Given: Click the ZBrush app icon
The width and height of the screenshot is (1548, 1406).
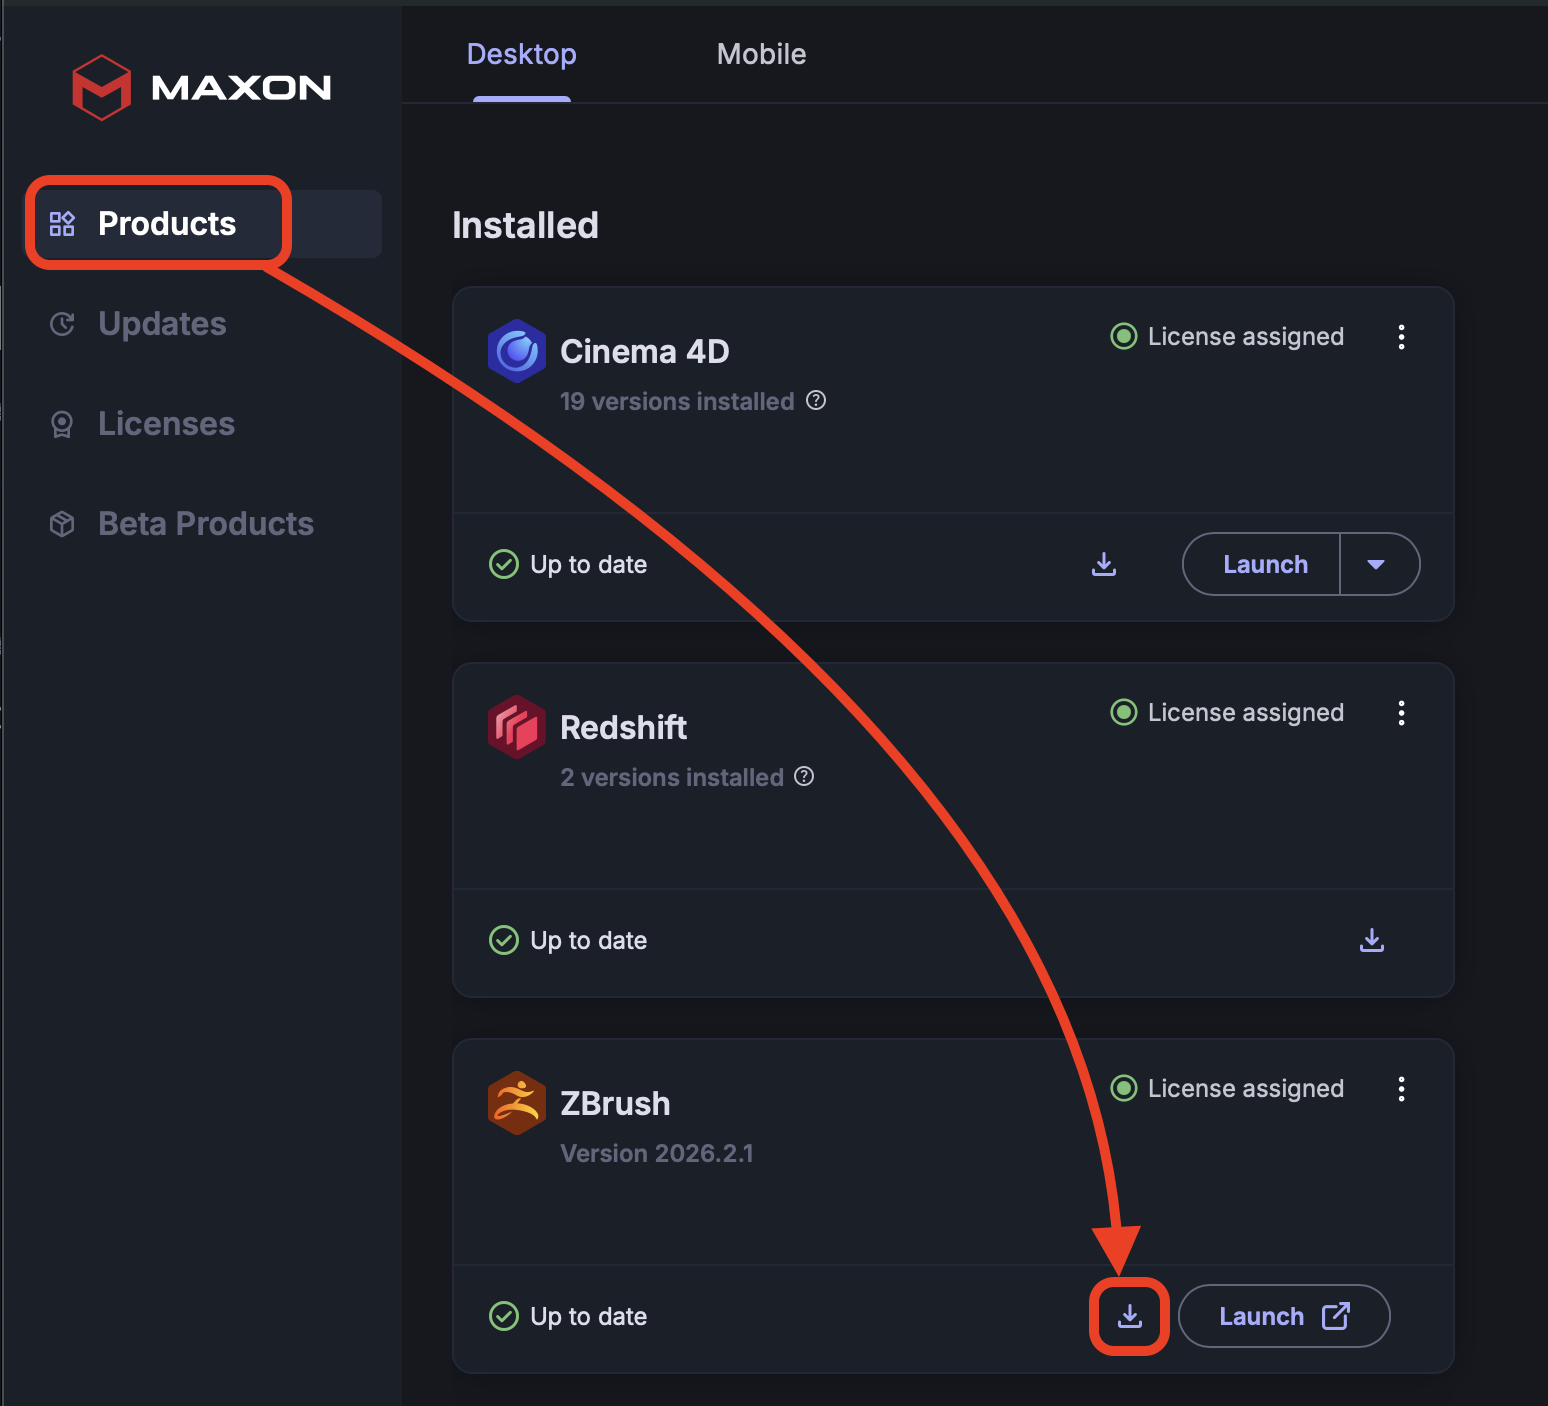Looking at the screenshot, I should pos(517,1103).
